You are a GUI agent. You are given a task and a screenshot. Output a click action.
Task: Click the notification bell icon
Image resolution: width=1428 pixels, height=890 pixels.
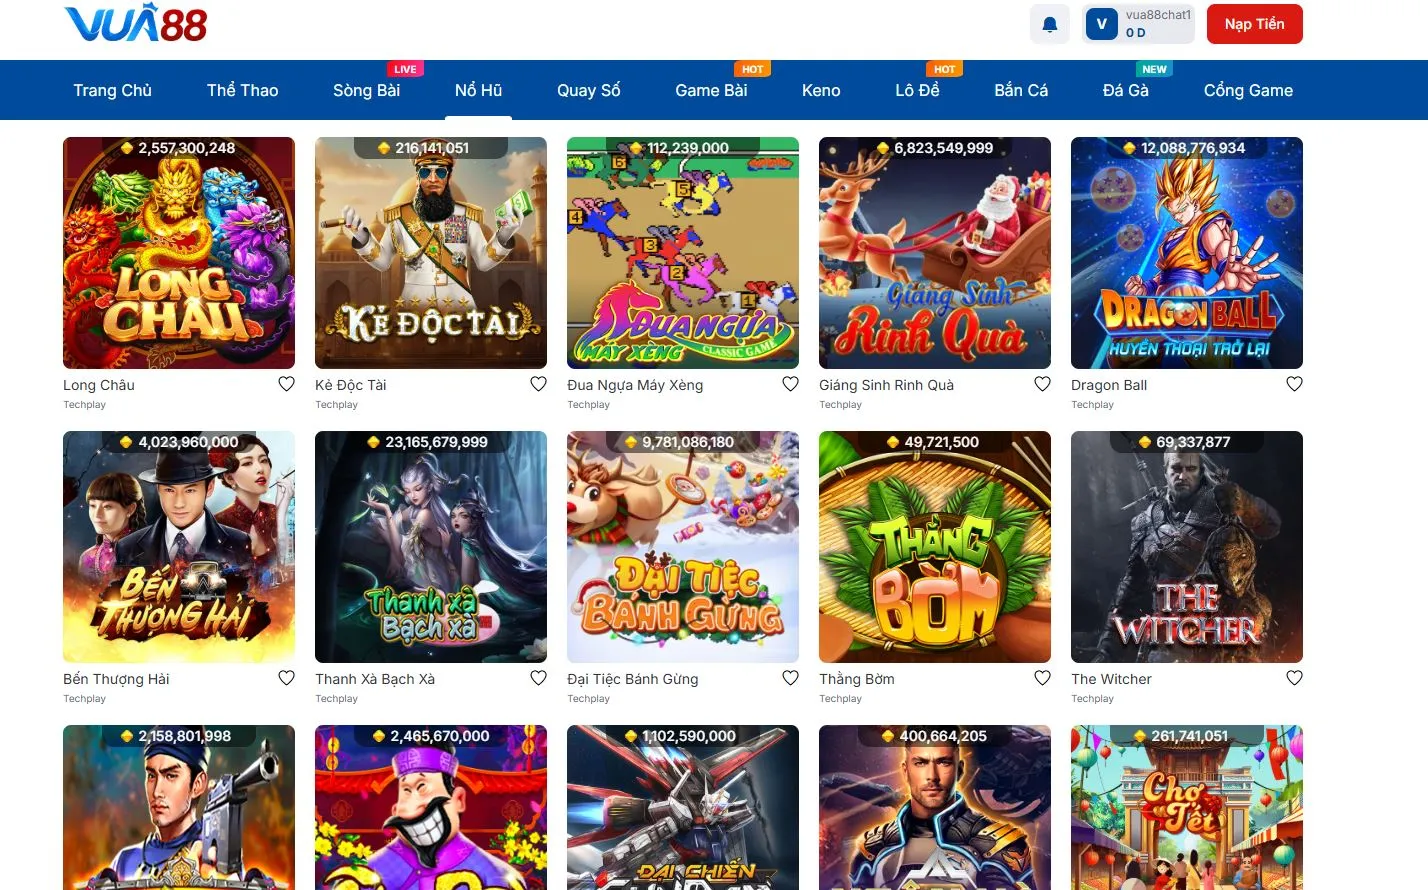click(x=1049, y=23)
